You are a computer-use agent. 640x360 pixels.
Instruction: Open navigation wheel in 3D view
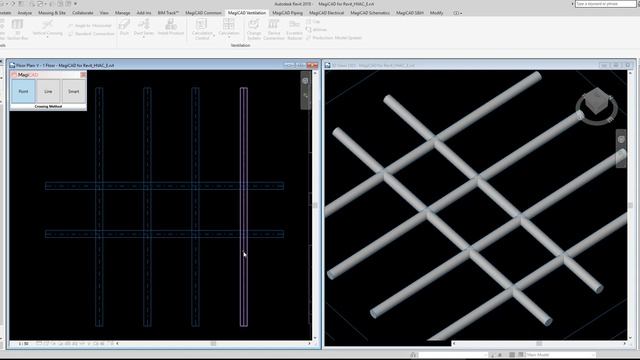point(621,140)
